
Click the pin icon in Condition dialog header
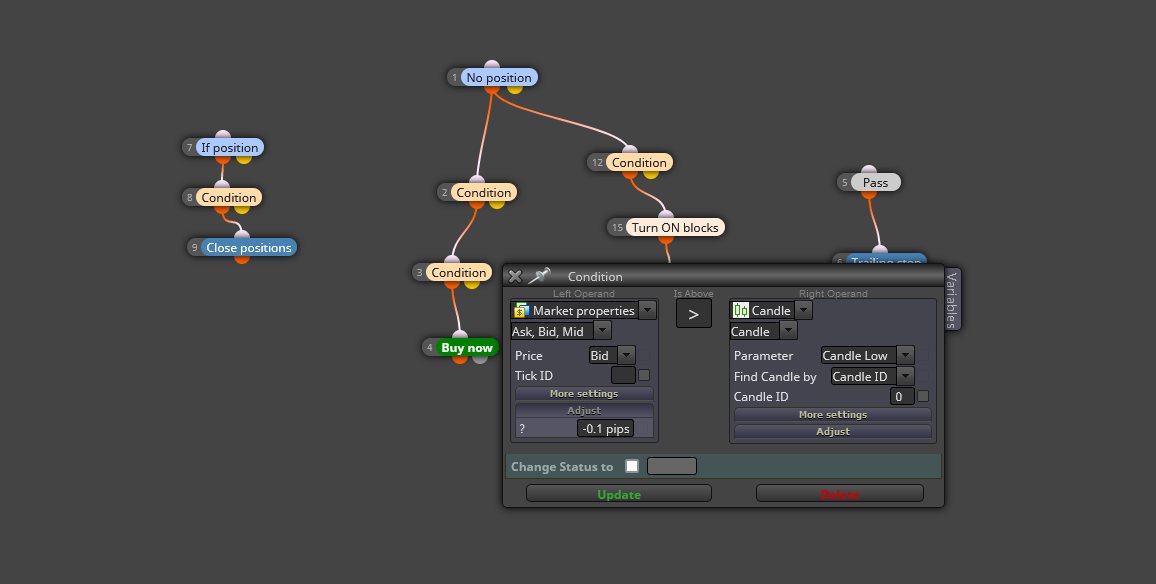(540, 277)
